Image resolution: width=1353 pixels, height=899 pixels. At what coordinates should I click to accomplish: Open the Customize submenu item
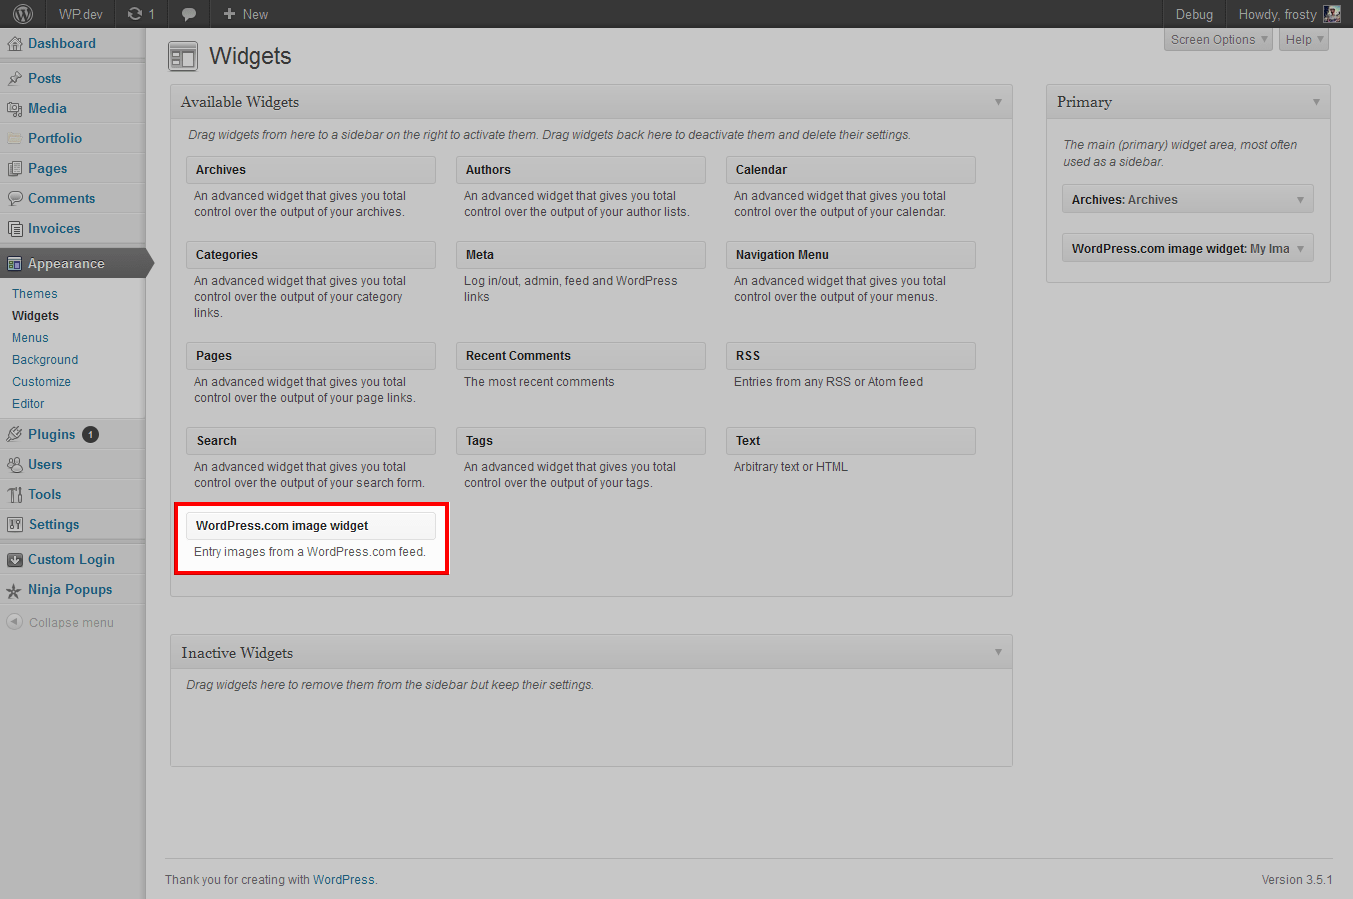point(41,382)
